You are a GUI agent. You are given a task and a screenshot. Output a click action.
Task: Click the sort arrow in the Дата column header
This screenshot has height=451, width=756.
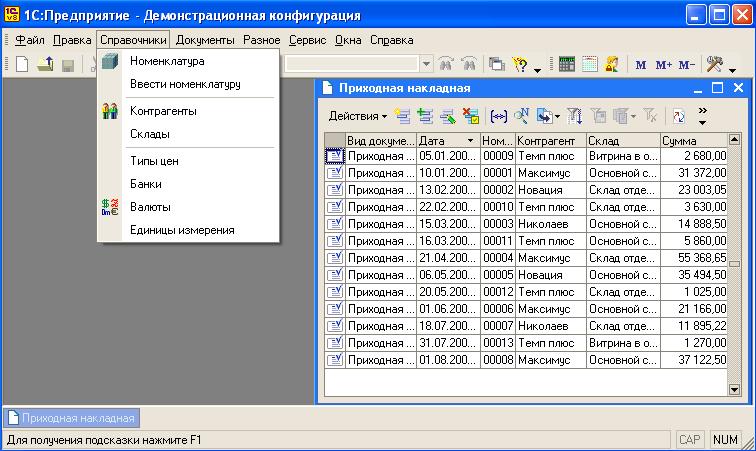[471, 140]
